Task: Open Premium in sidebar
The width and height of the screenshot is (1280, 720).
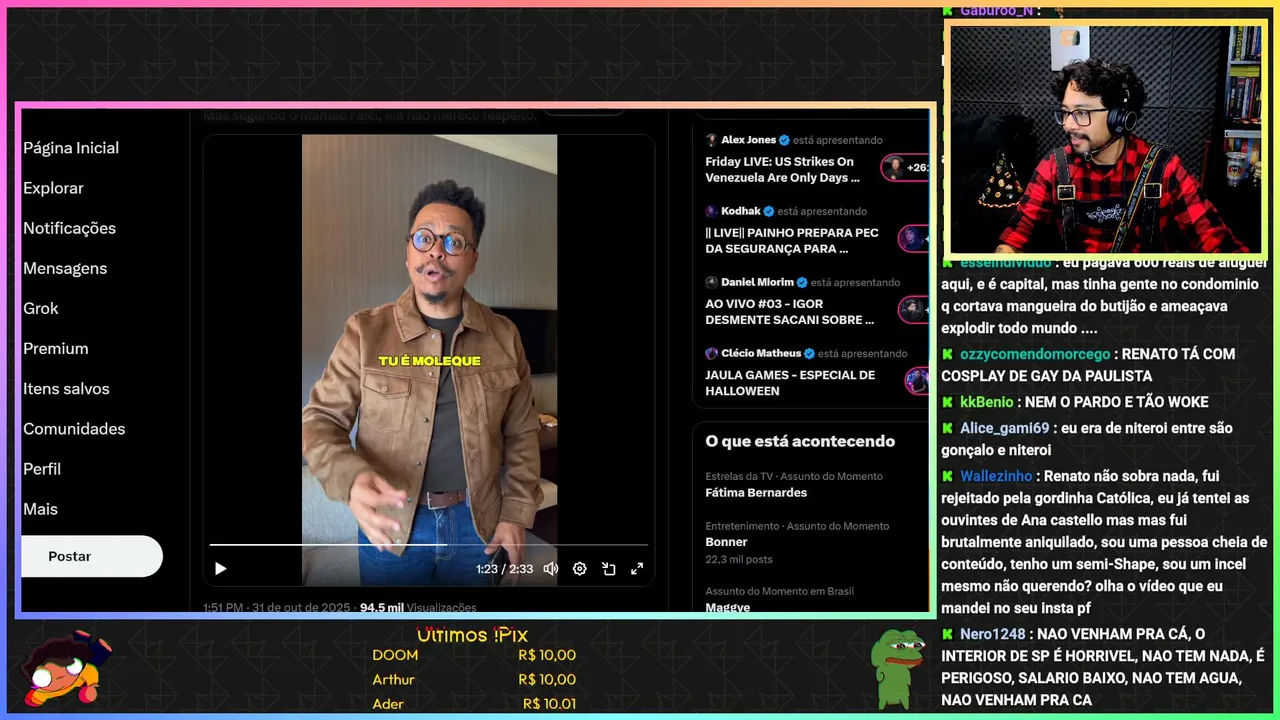Action: [56, 348]
